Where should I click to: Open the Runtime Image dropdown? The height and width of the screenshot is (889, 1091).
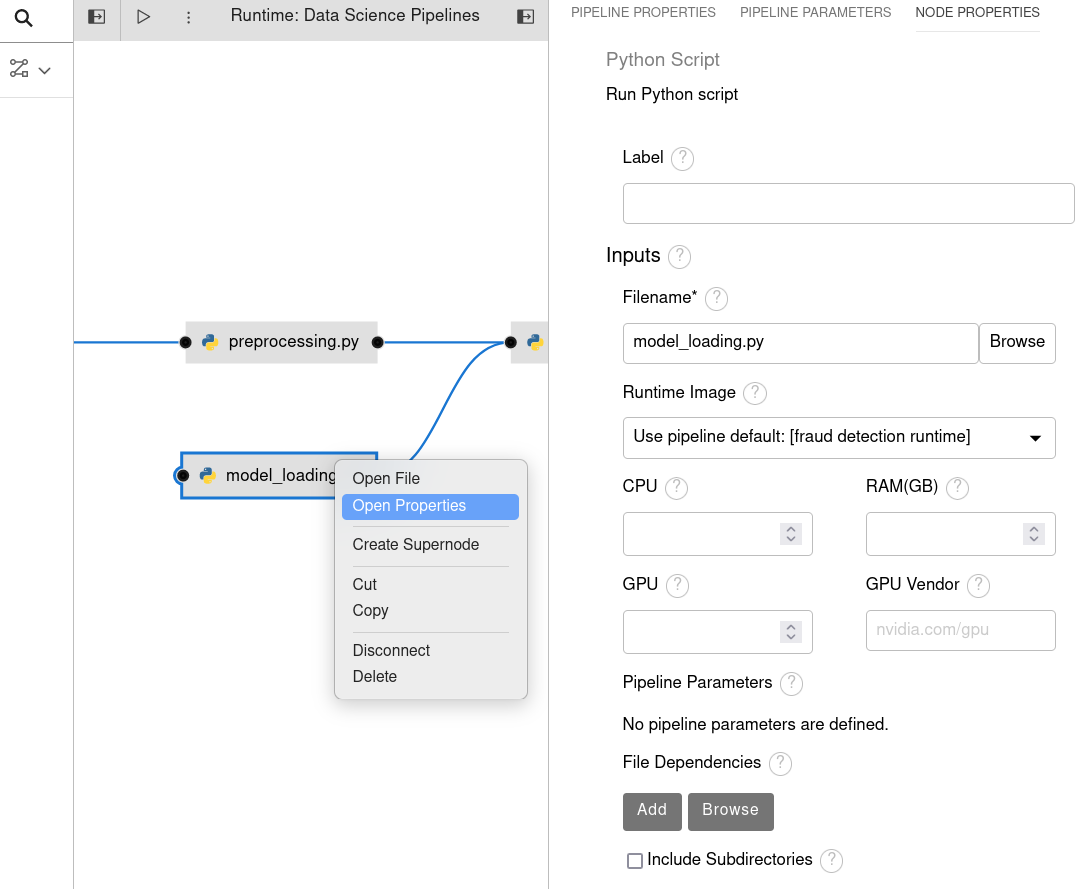(838, 438)
